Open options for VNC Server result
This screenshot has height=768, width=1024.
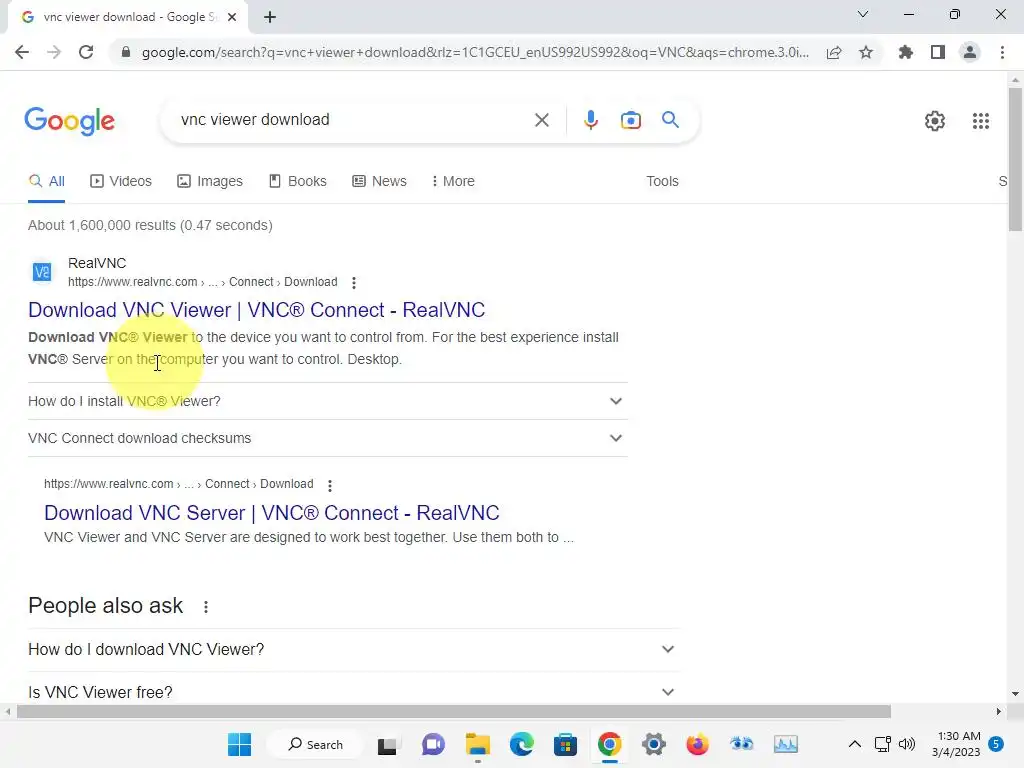pos(330,485)
